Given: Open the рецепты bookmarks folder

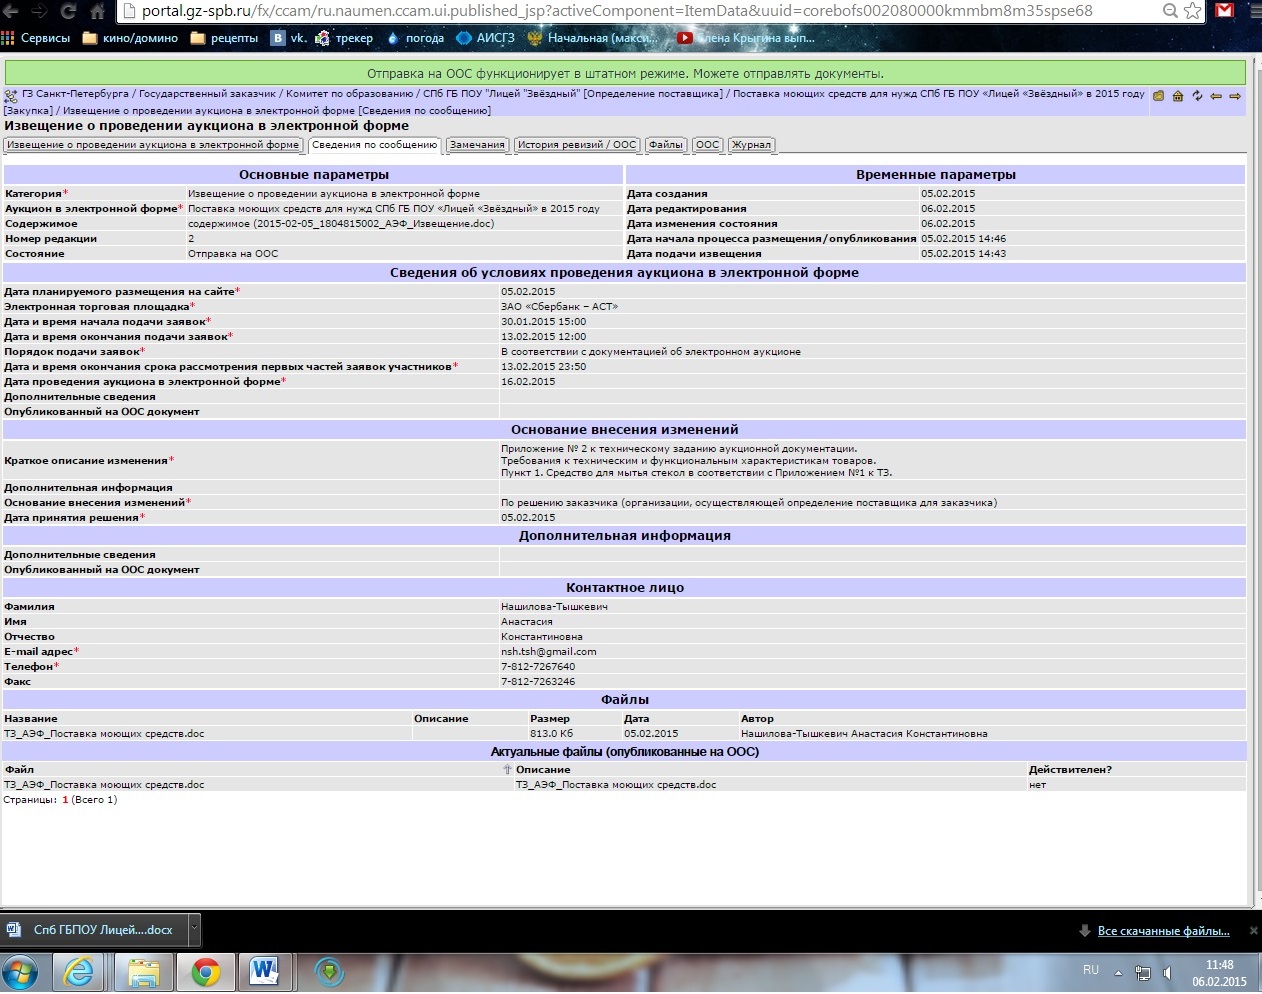Looking at the screenshot, I should (224, 38).
